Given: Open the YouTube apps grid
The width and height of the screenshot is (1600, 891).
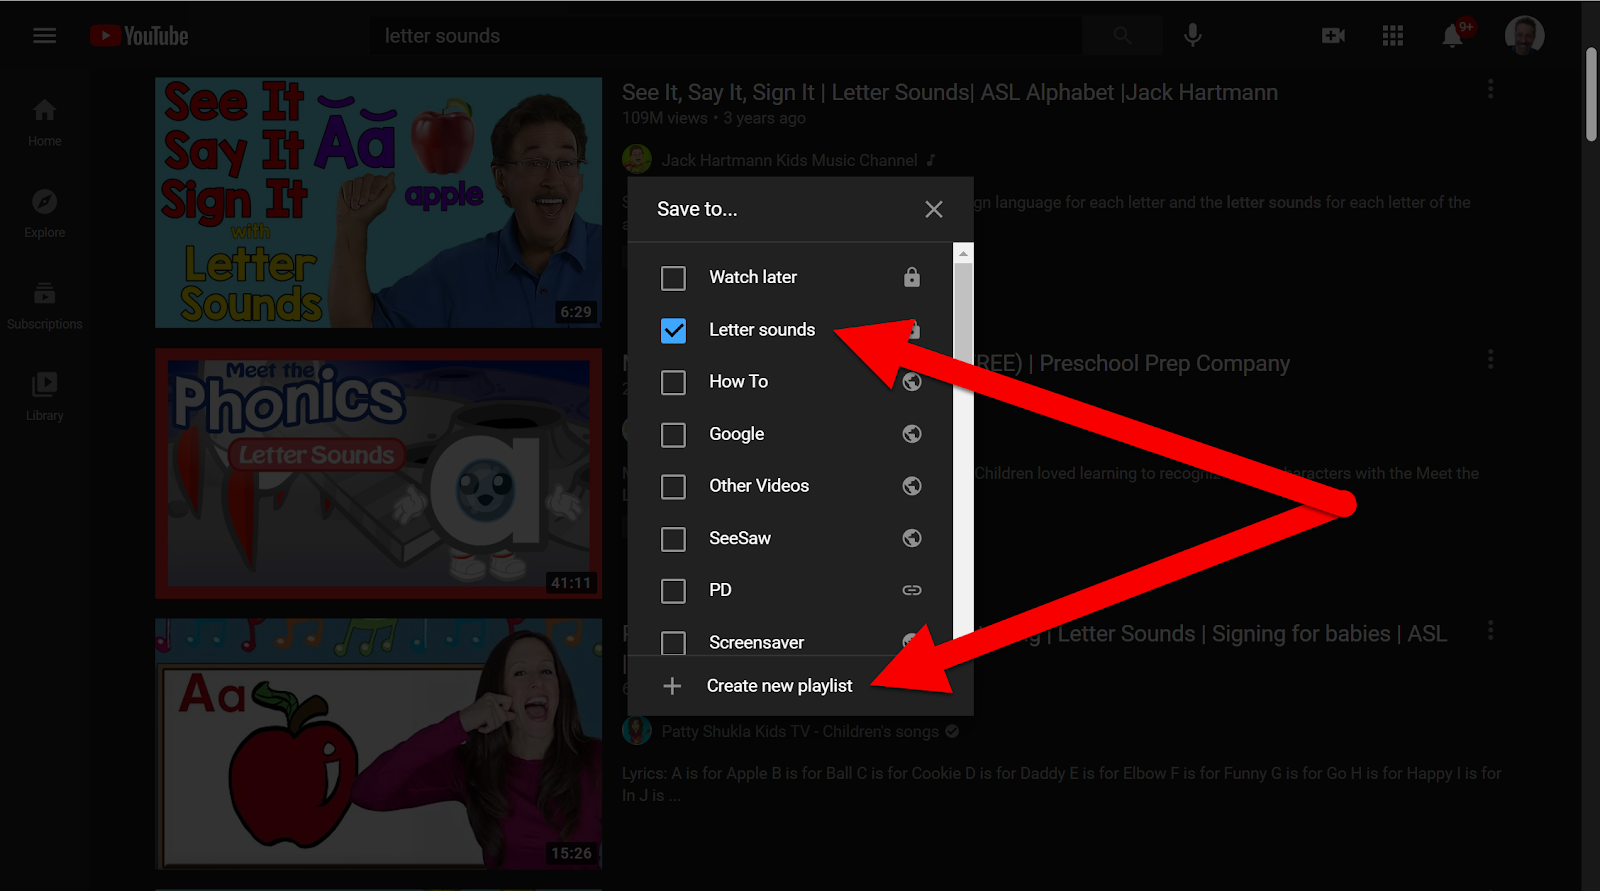Looking at the screenshot, I should 1393,36.
